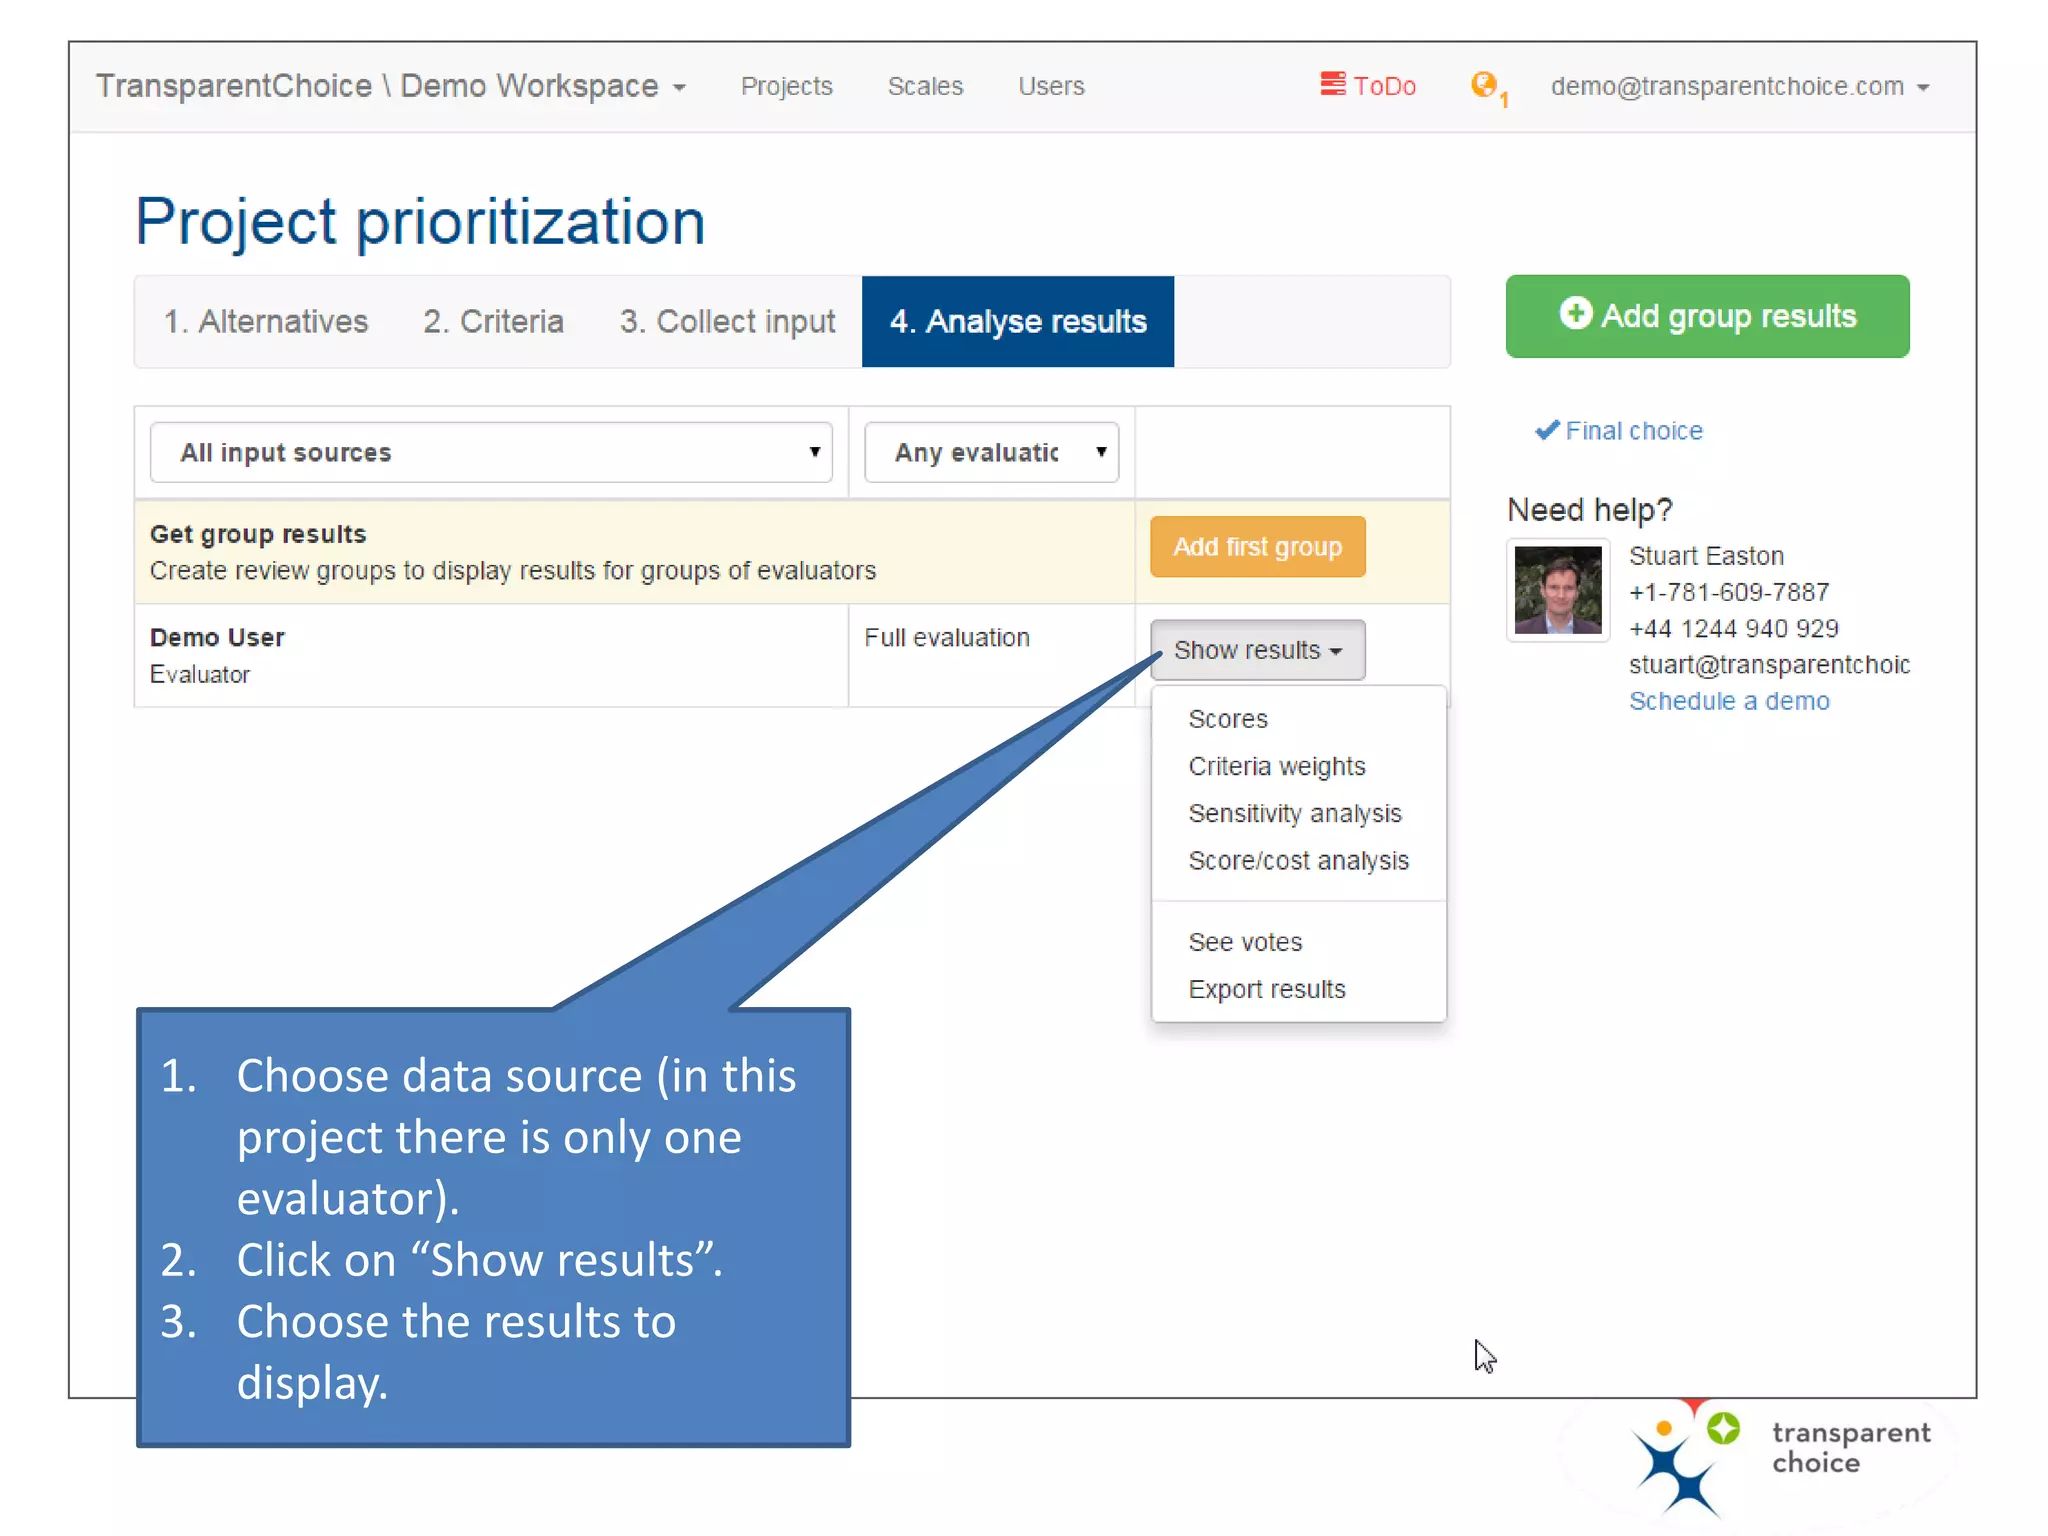Screen dimensions: 2048x1536
Task: Follow the Schedule a demo link
Action: 1728,701
